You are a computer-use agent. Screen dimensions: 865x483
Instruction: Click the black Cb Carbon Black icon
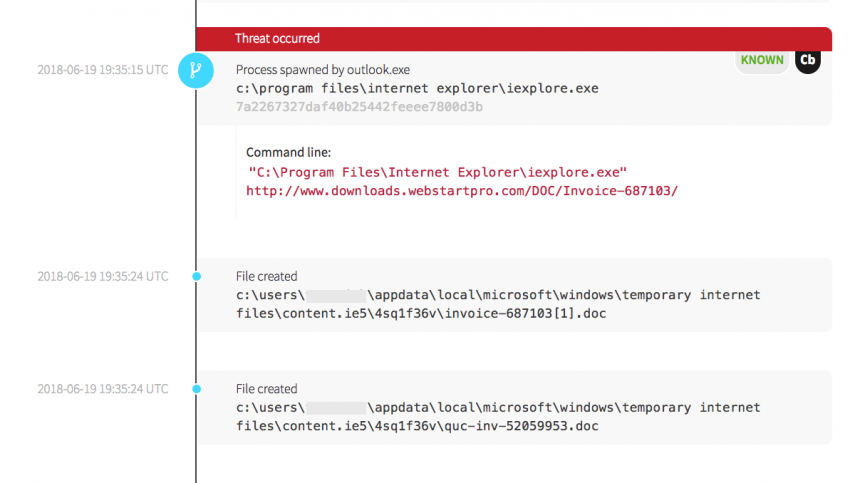[808, 60]
